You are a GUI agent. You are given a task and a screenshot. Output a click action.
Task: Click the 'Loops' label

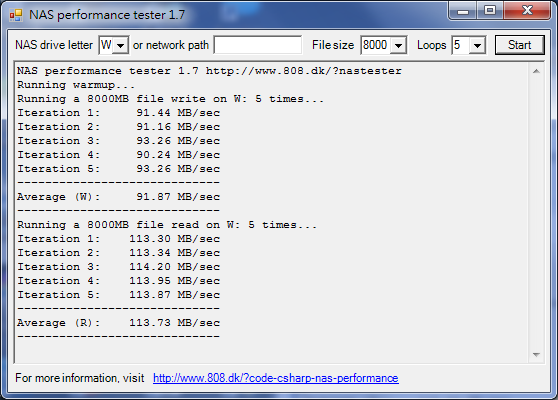click(x=432, y=45)
